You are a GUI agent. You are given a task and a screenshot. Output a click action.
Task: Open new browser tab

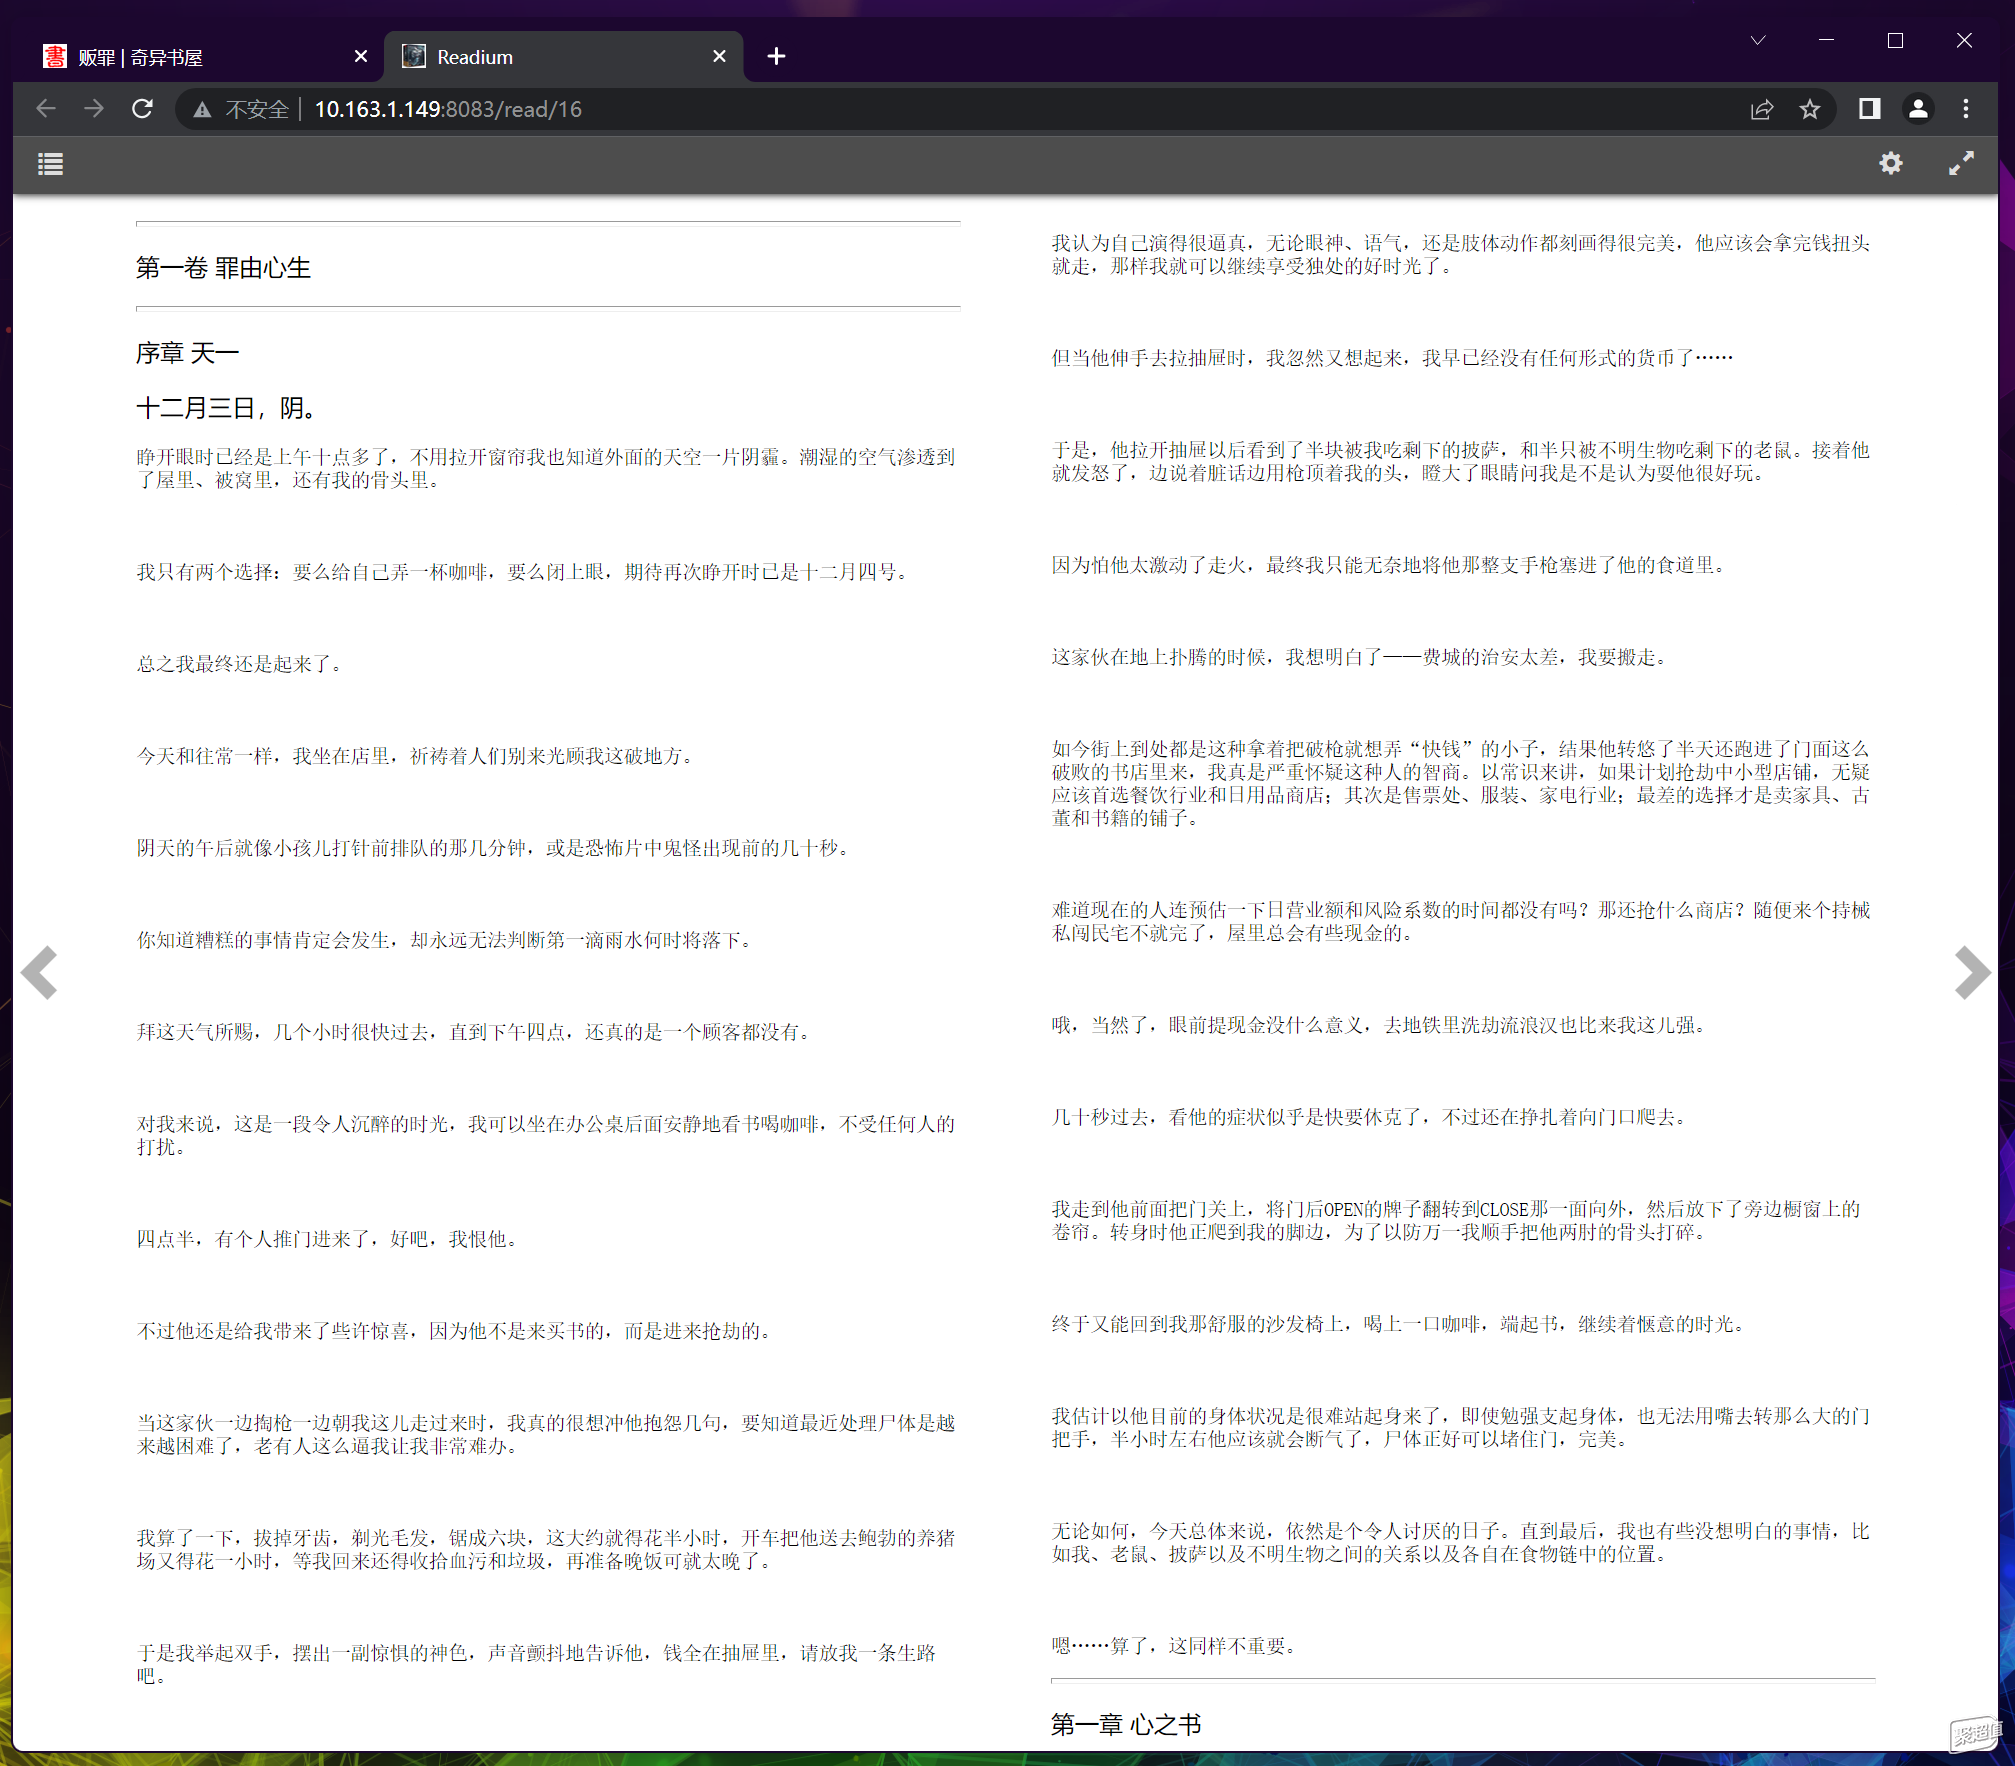tap(776, 56)
